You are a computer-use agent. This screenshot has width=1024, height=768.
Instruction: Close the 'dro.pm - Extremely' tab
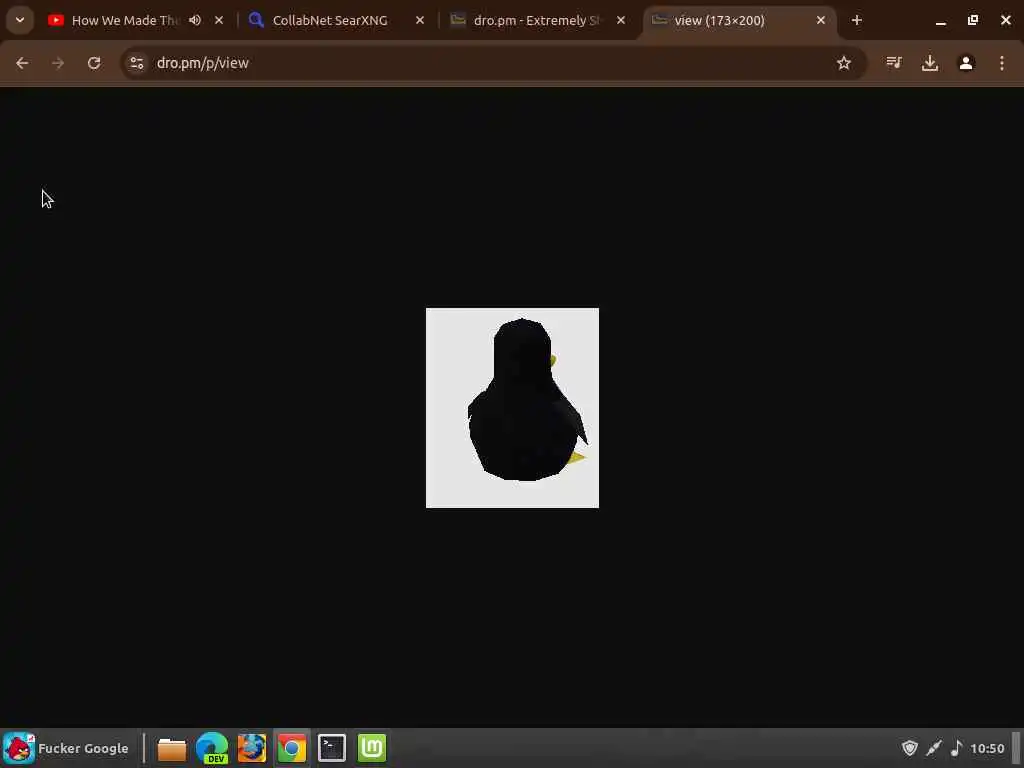tap(621, 20)
